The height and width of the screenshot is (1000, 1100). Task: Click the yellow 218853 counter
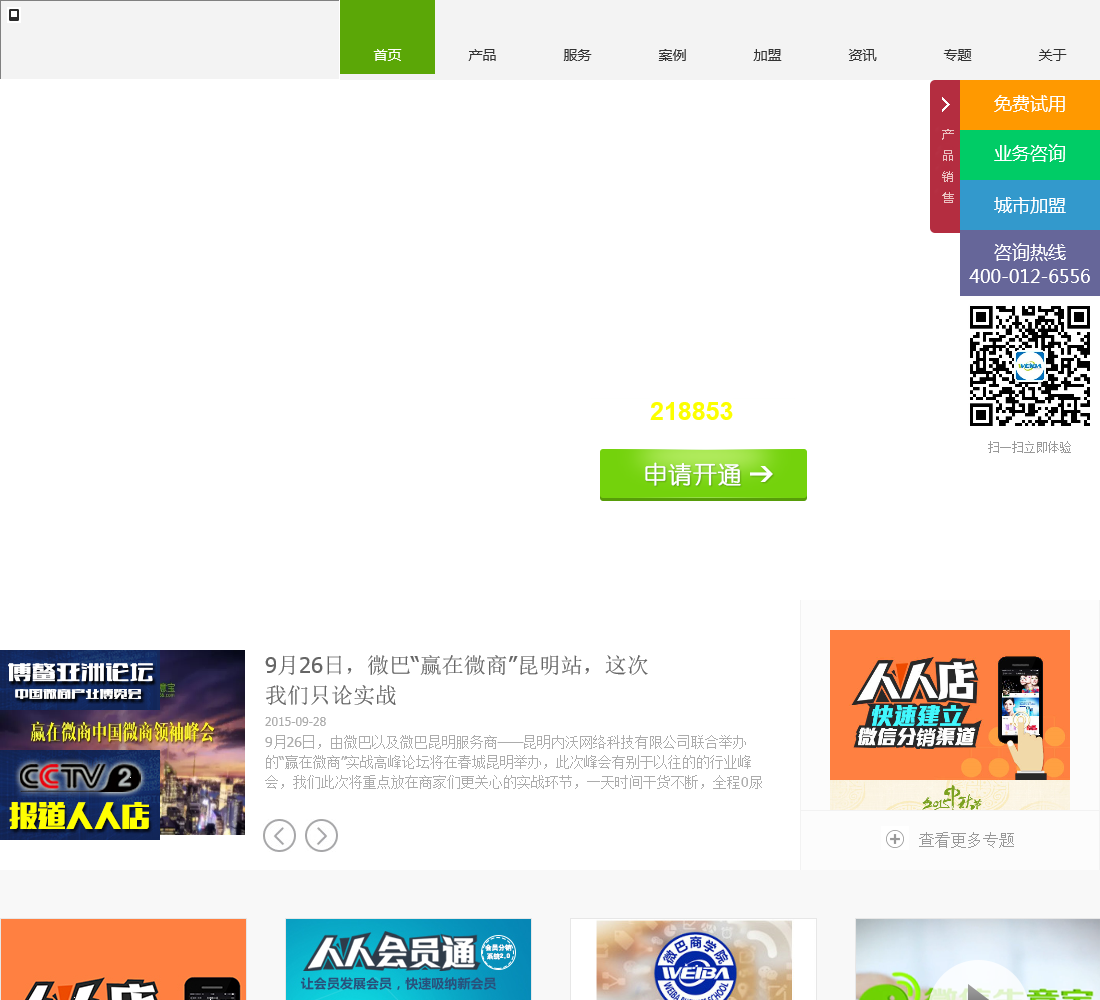click(x=691, y=411)
